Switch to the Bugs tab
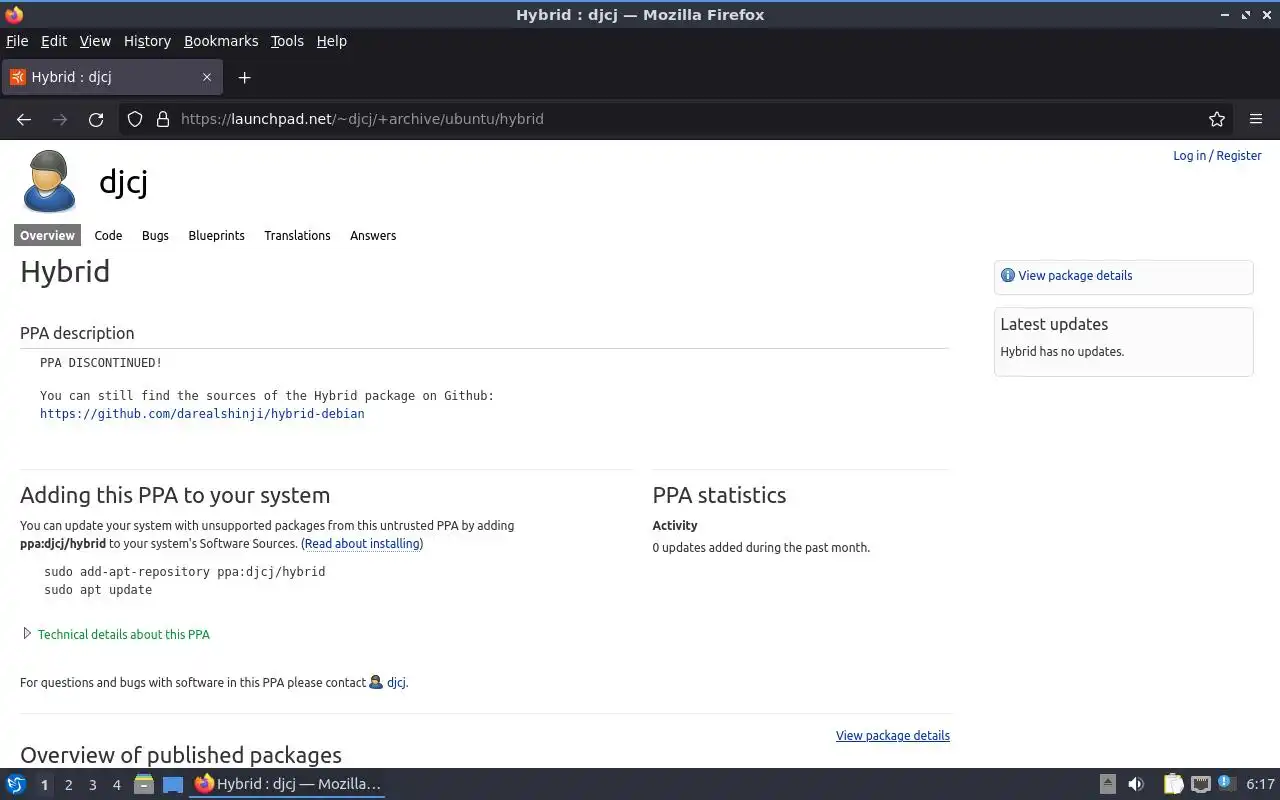 click(x=155, y=235)
